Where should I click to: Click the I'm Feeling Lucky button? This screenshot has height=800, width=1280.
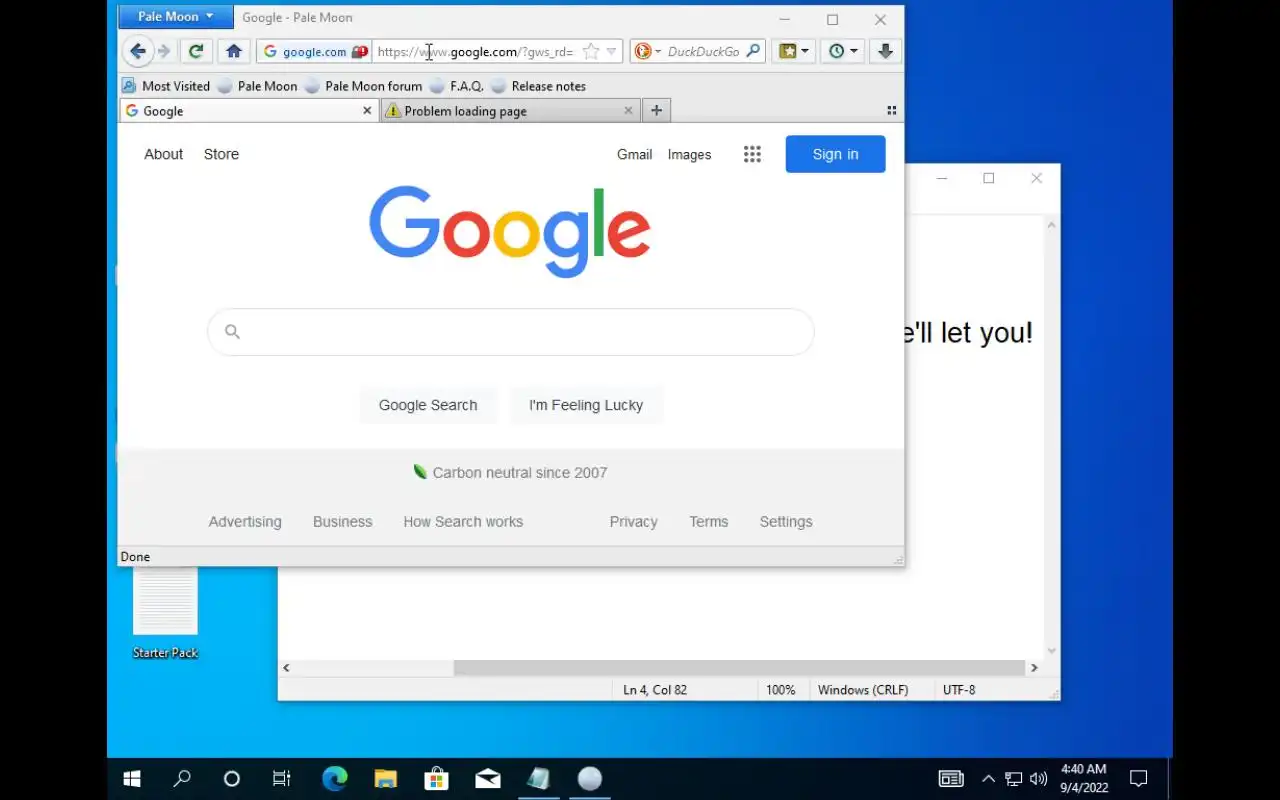coord(586,405)
